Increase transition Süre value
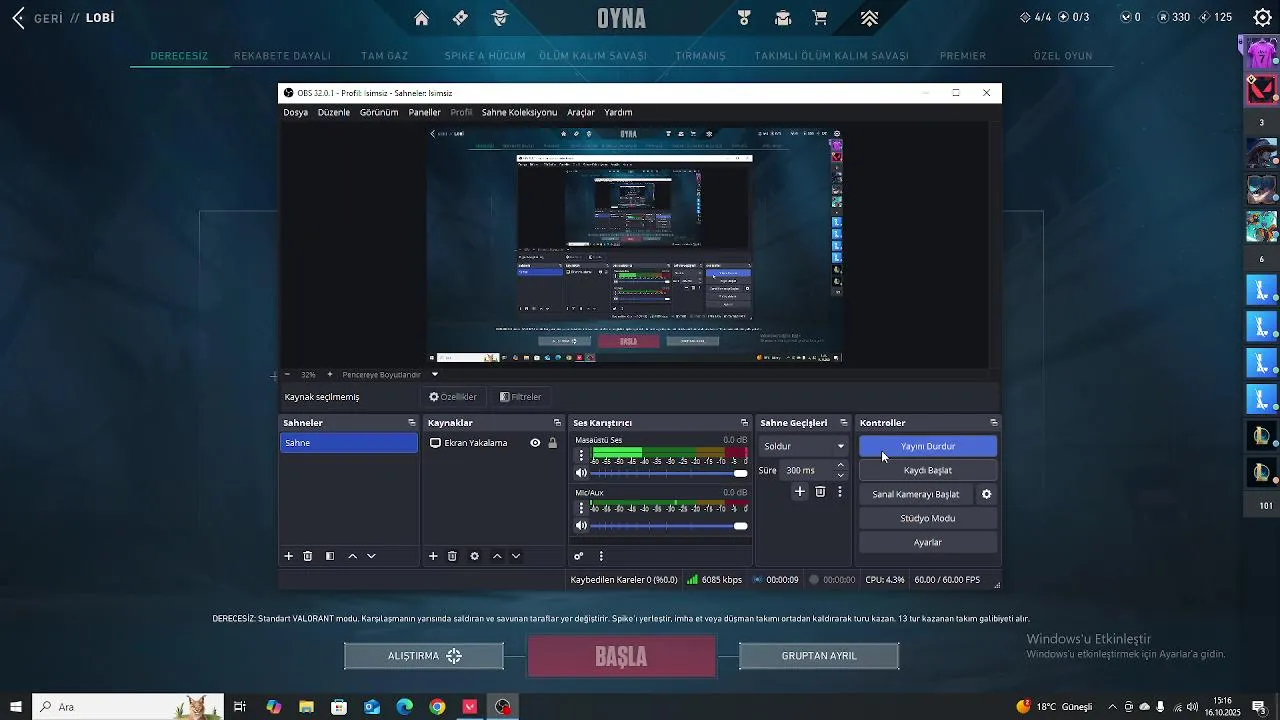Image resolution: width=1280 pixels, height=720 pixels. [840, 465]
